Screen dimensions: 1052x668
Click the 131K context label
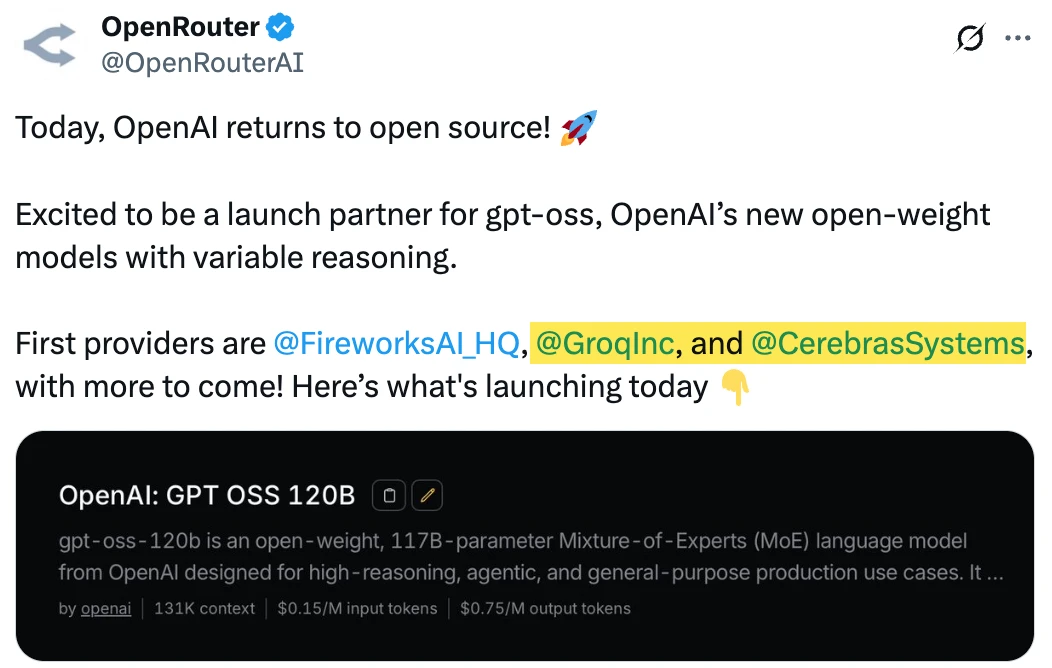205,608
